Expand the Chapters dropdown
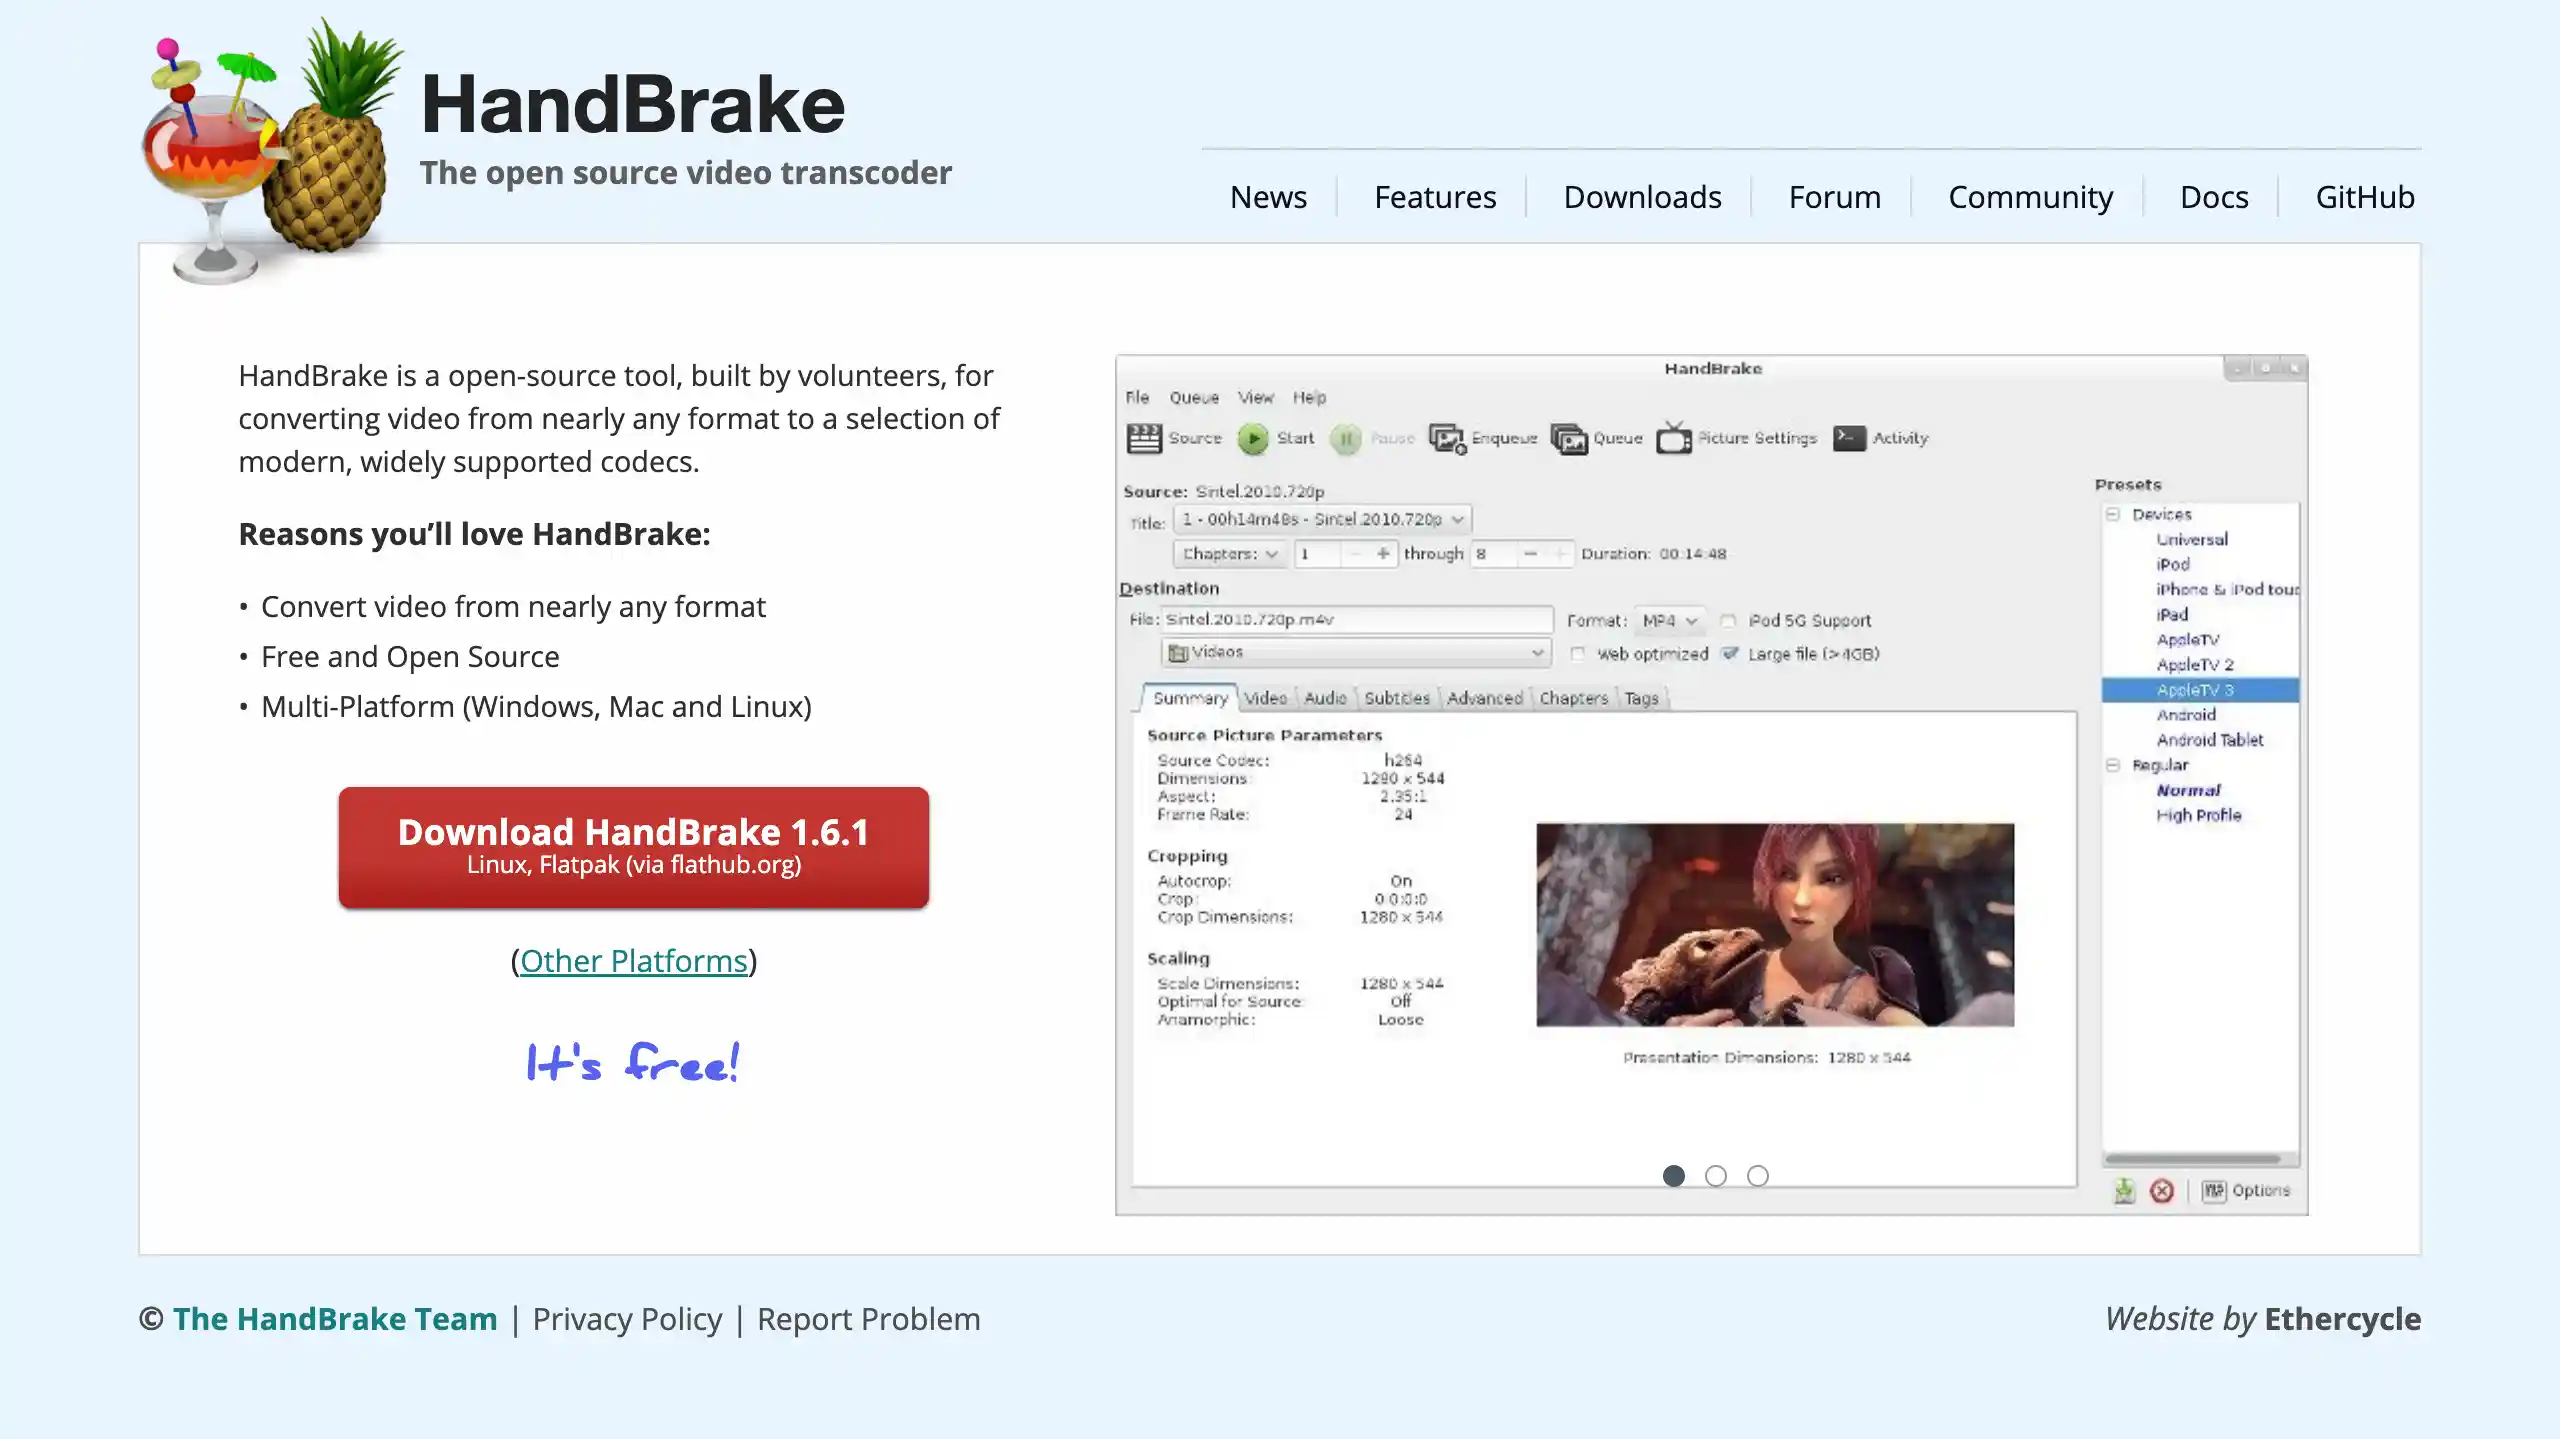Viewport: 2560px width, 1439px height. (x=1228, y=554)
